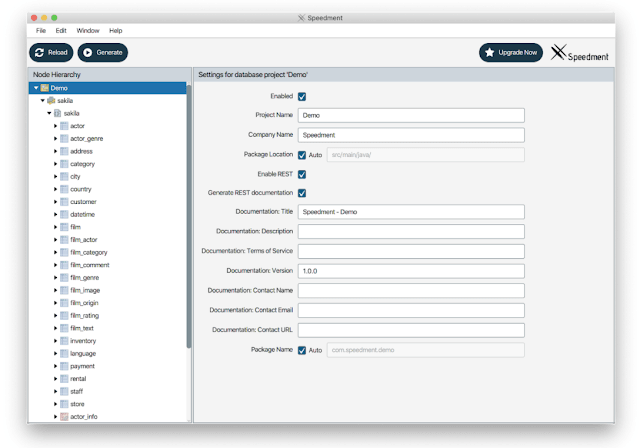The width and height of the screenshot is (640, 448).
Task: Click the film_category table icon
Action: click(64, 252)
